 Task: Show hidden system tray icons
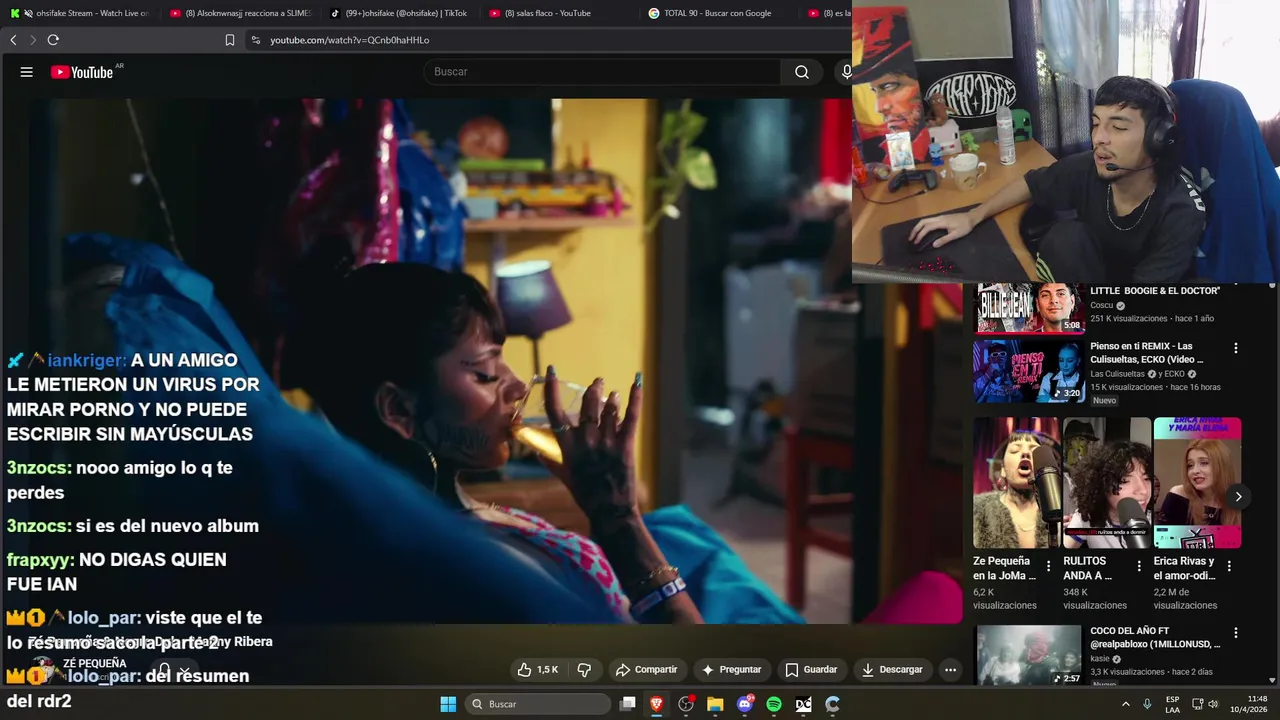1125,704
